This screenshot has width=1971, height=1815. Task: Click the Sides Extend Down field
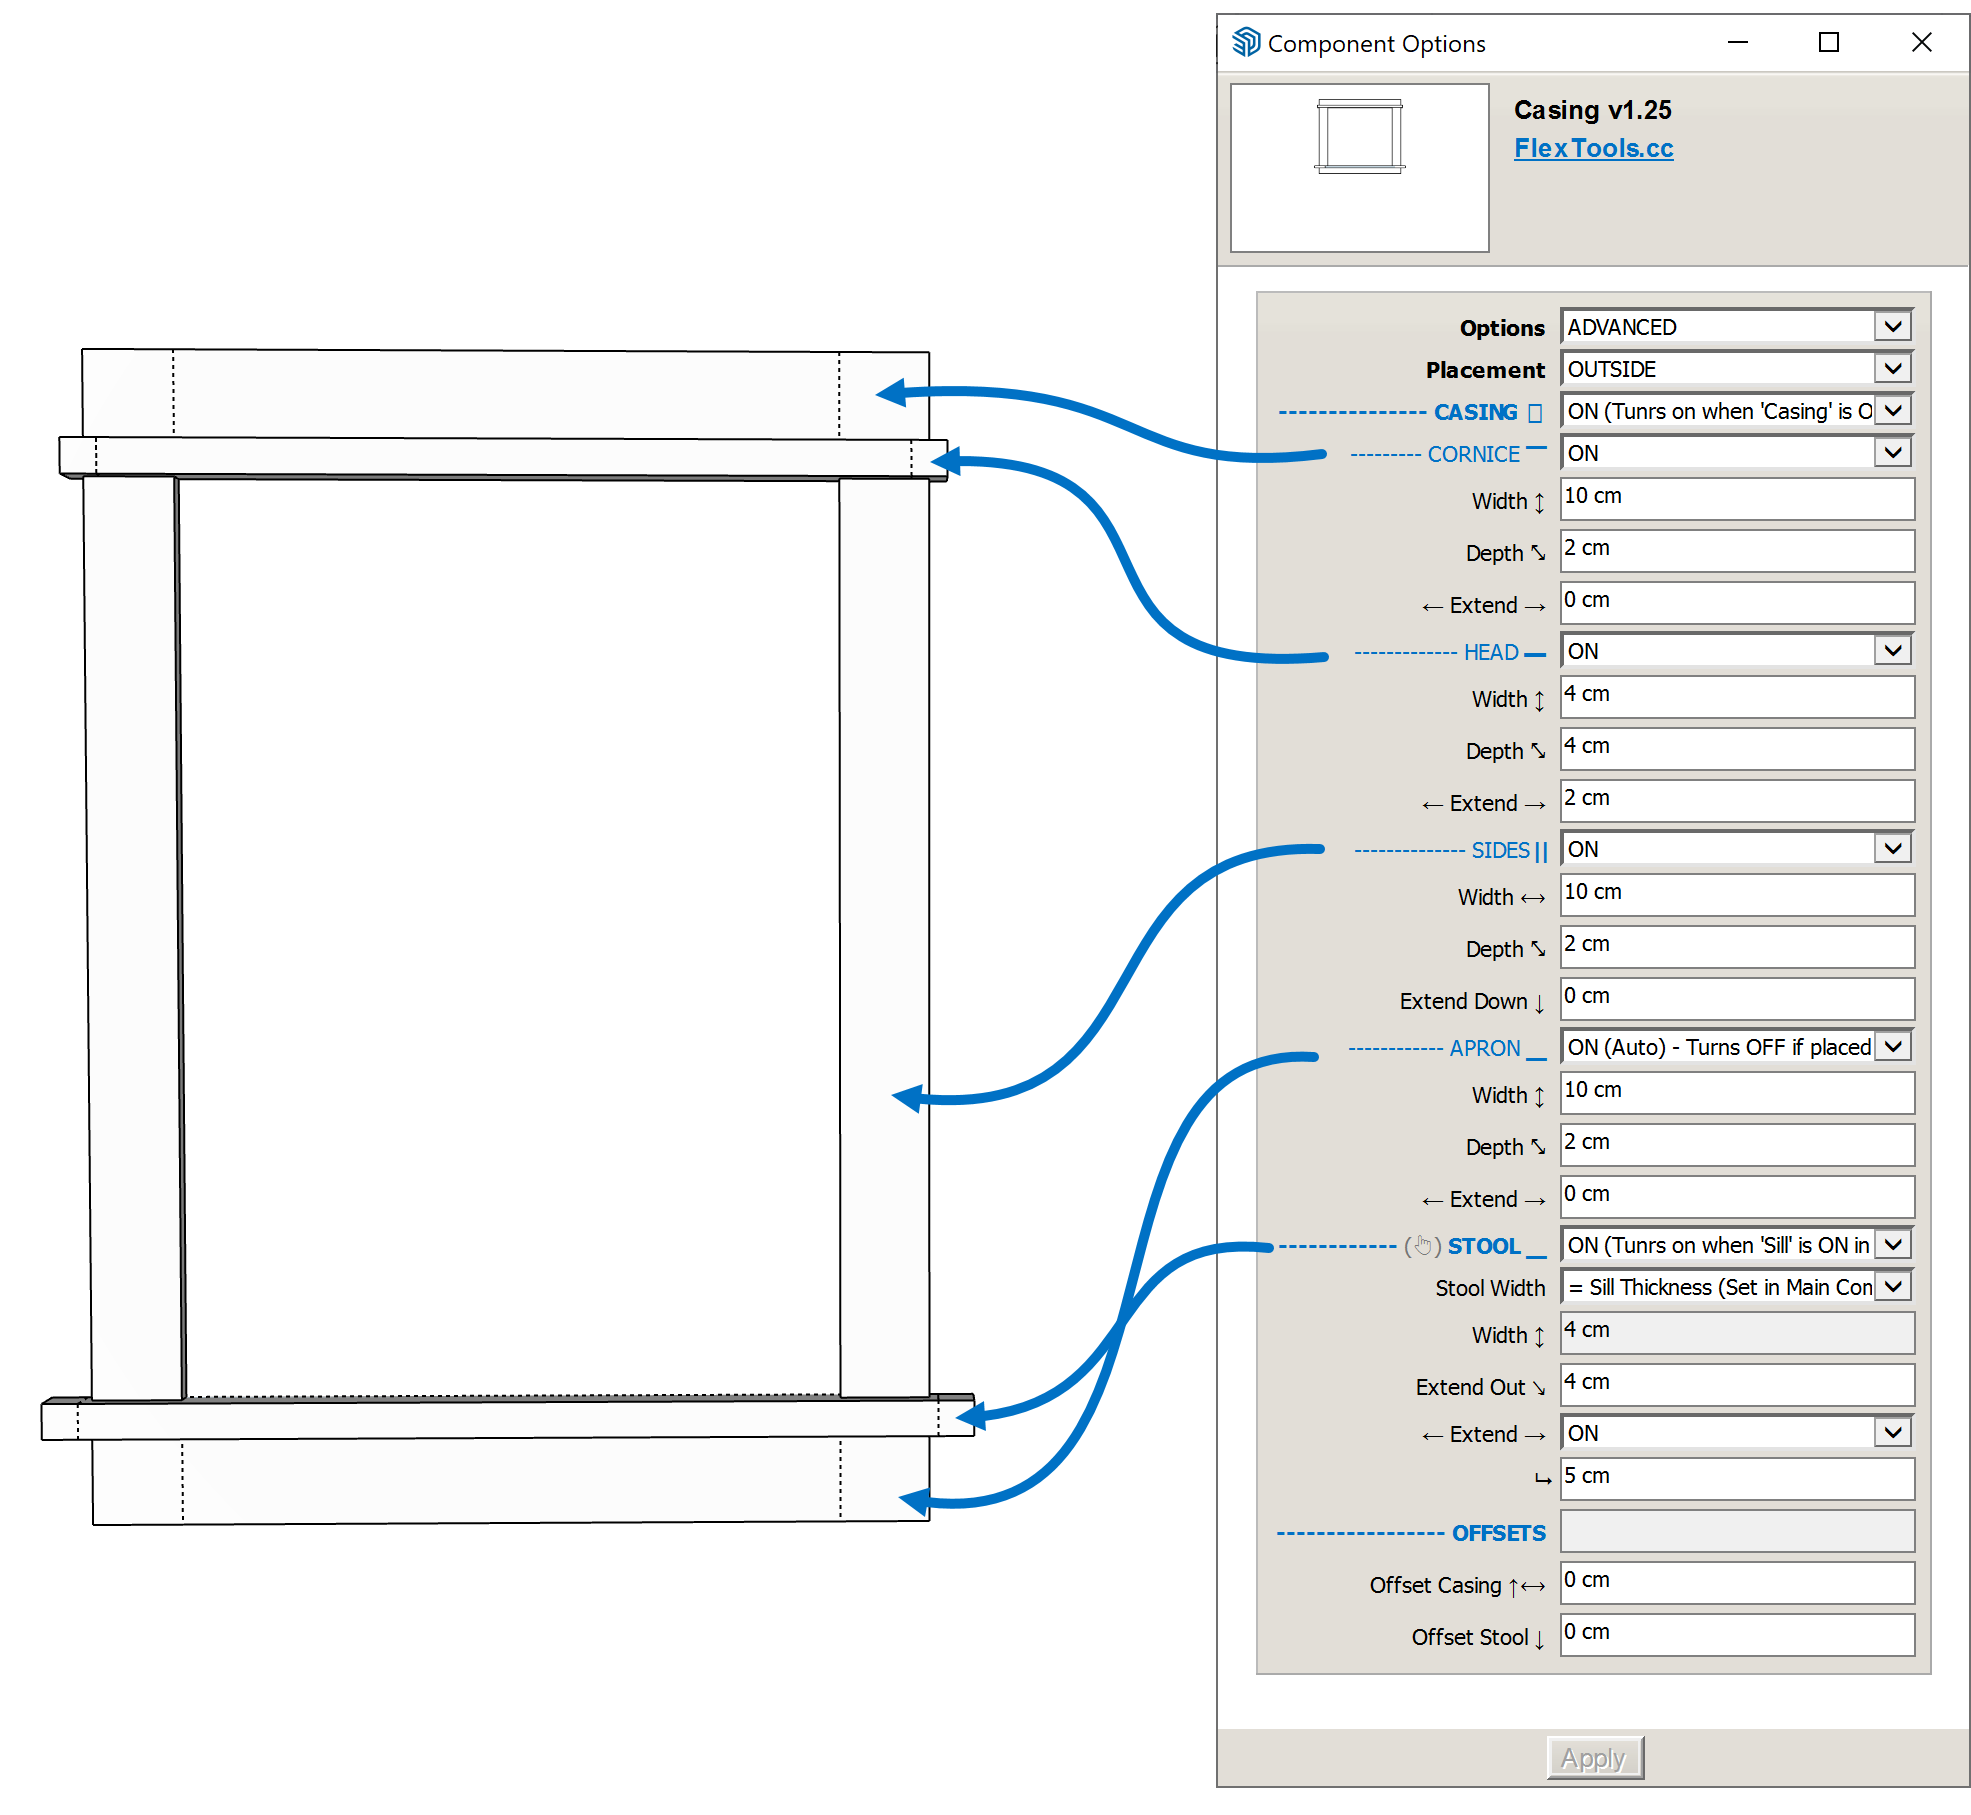pos(1736,998)
